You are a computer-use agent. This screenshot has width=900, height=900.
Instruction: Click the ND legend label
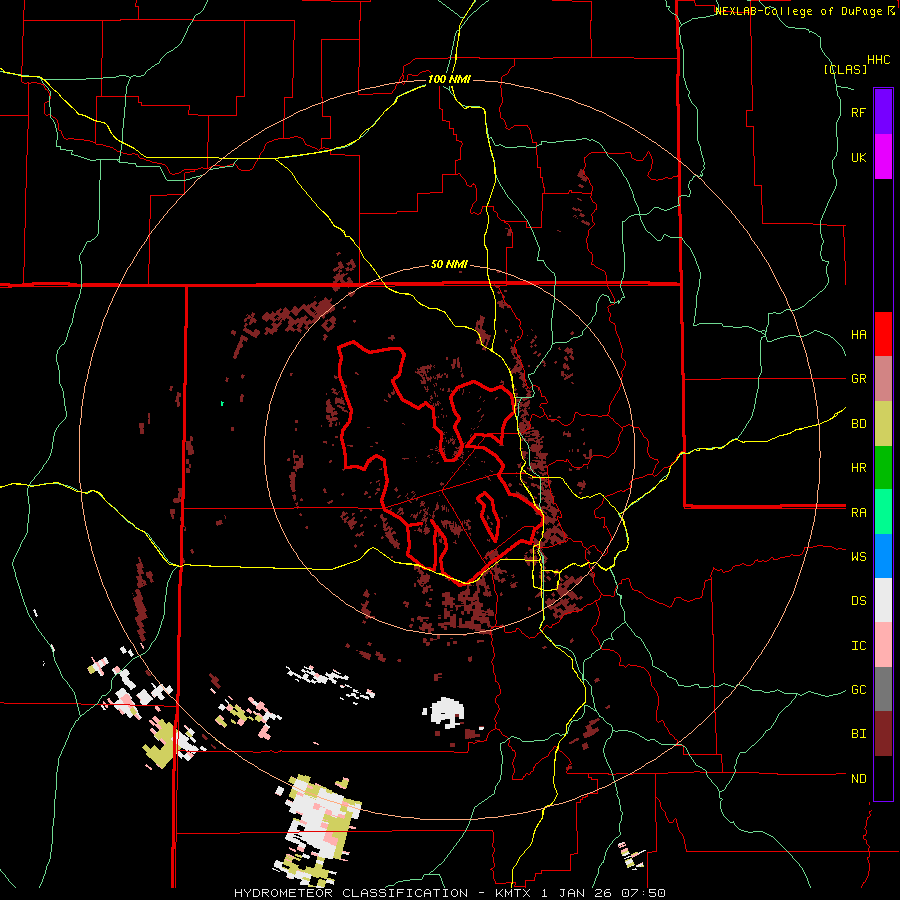click(x=858, y=779)
